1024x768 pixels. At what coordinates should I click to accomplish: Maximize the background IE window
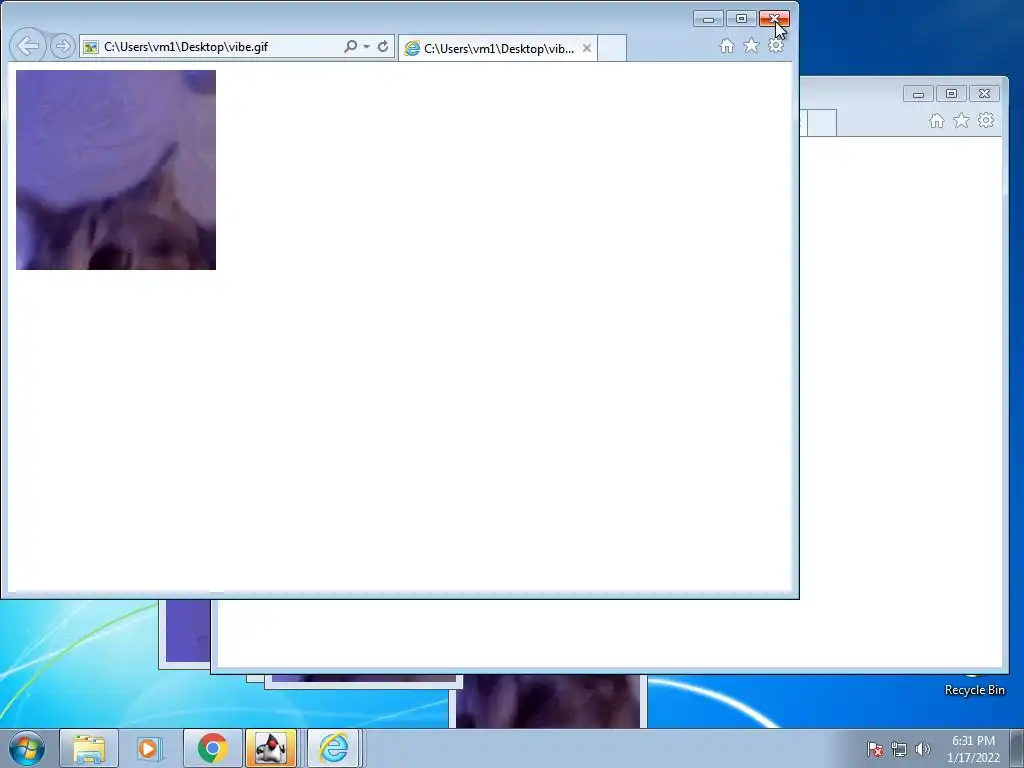(952, 94)
